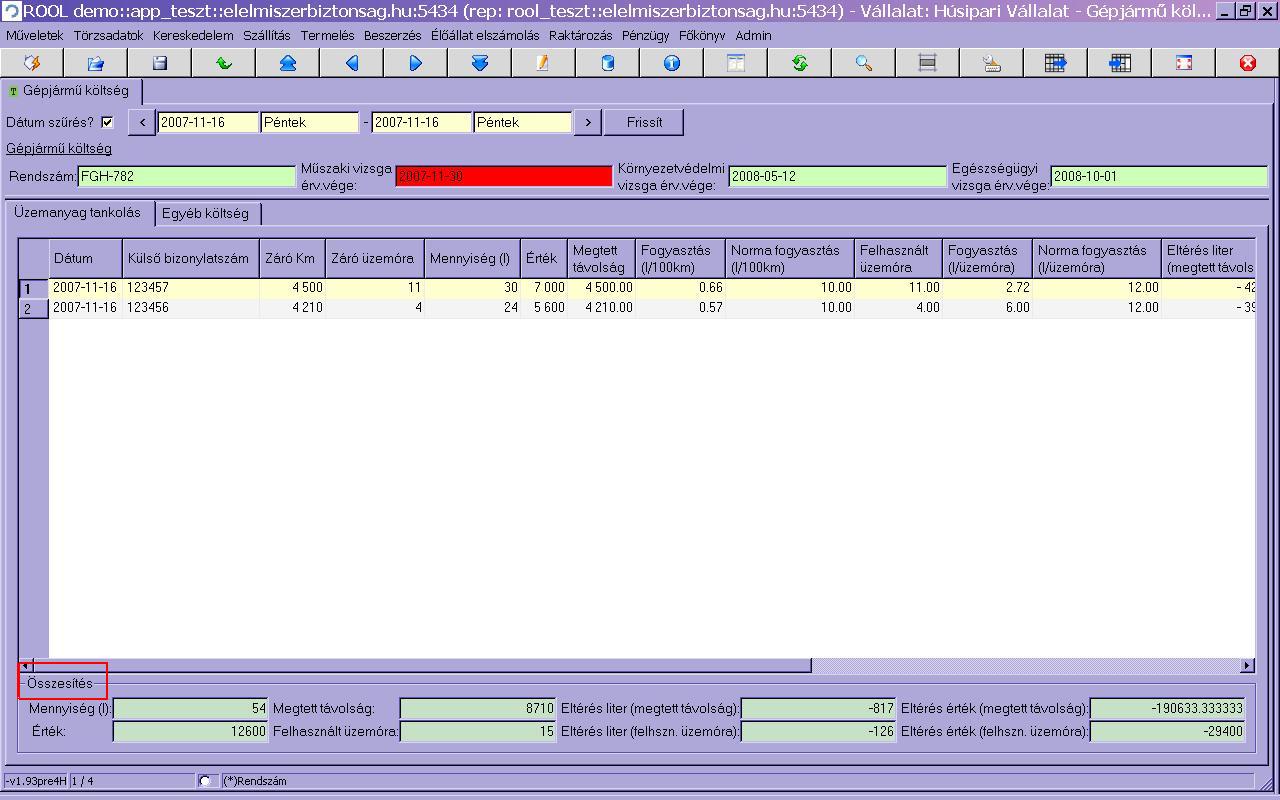Viewport: 1280px width, 800px height.
Task: Open the Raktározás menu
Action: (580, 35)
